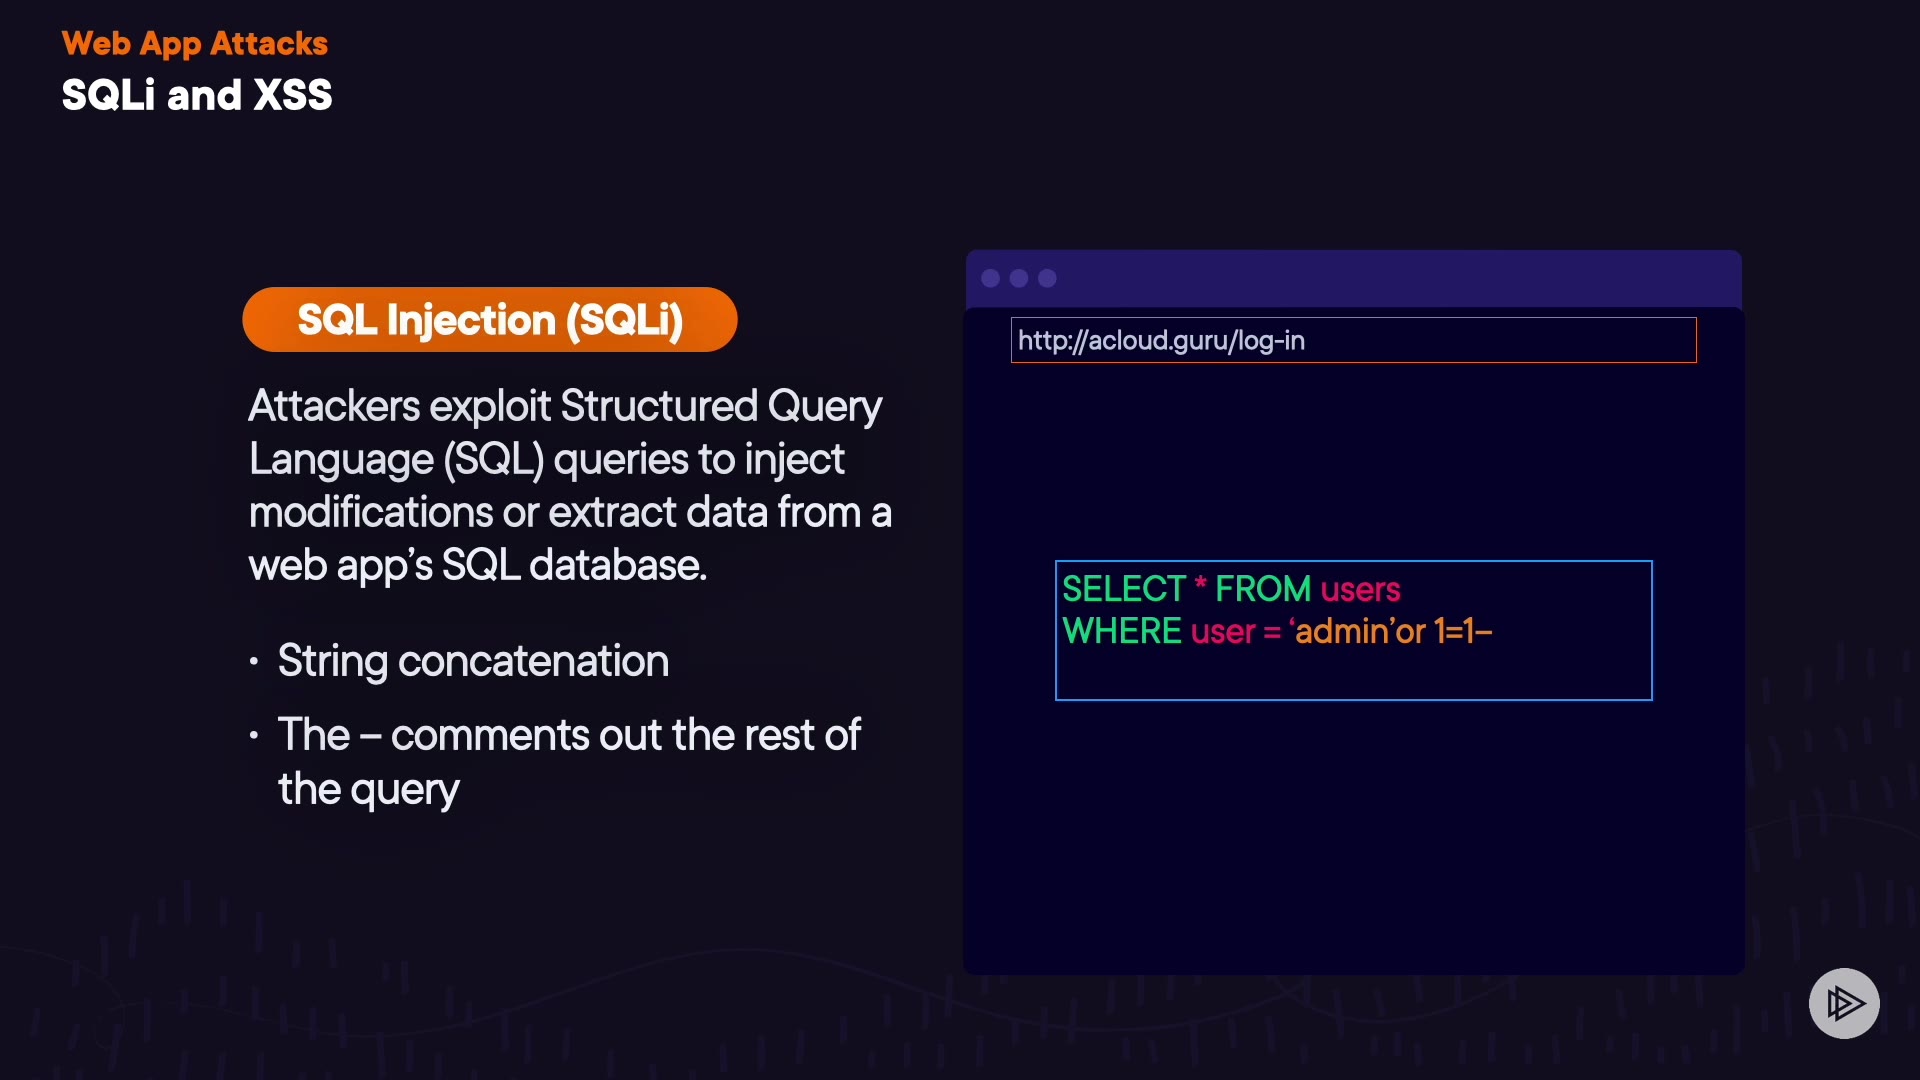
Task: Click the first browser window dot
Action: tap(990, 278)
